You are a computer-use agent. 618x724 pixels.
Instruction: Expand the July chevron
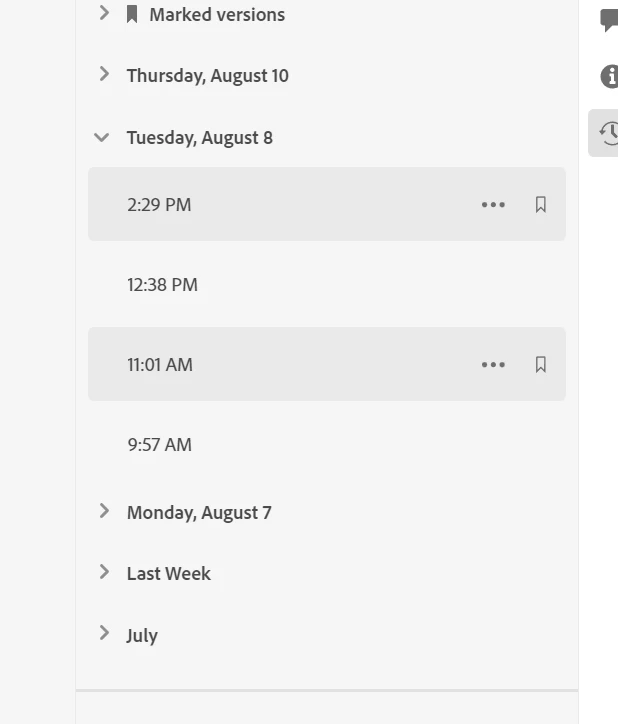coord(104,634)
